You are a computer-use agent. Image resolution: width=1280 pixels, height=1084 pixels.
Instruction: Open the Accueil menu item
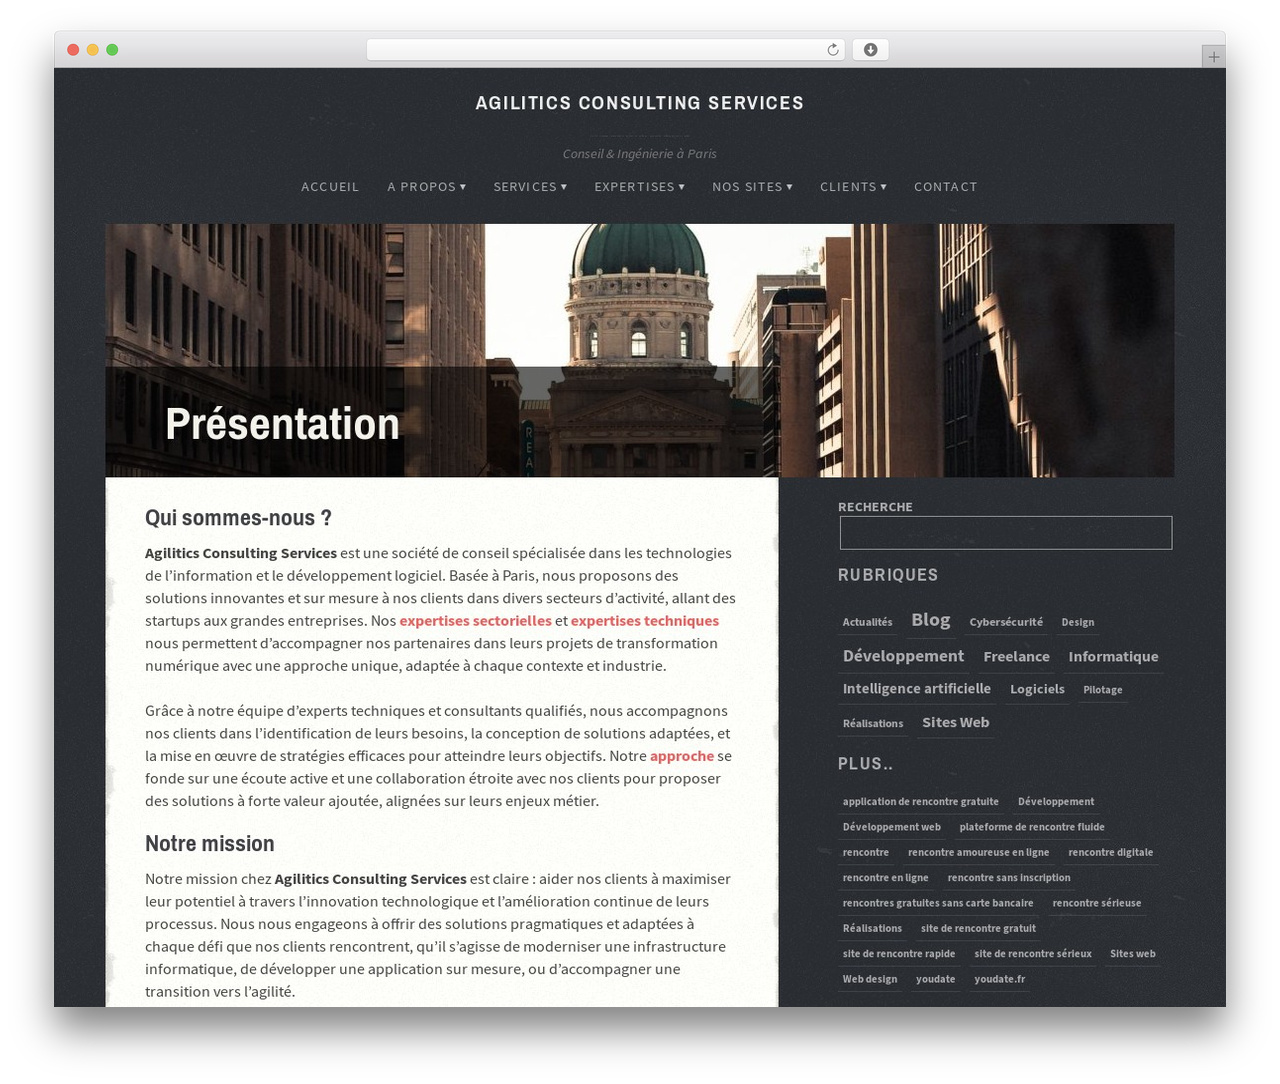[330, 187]
